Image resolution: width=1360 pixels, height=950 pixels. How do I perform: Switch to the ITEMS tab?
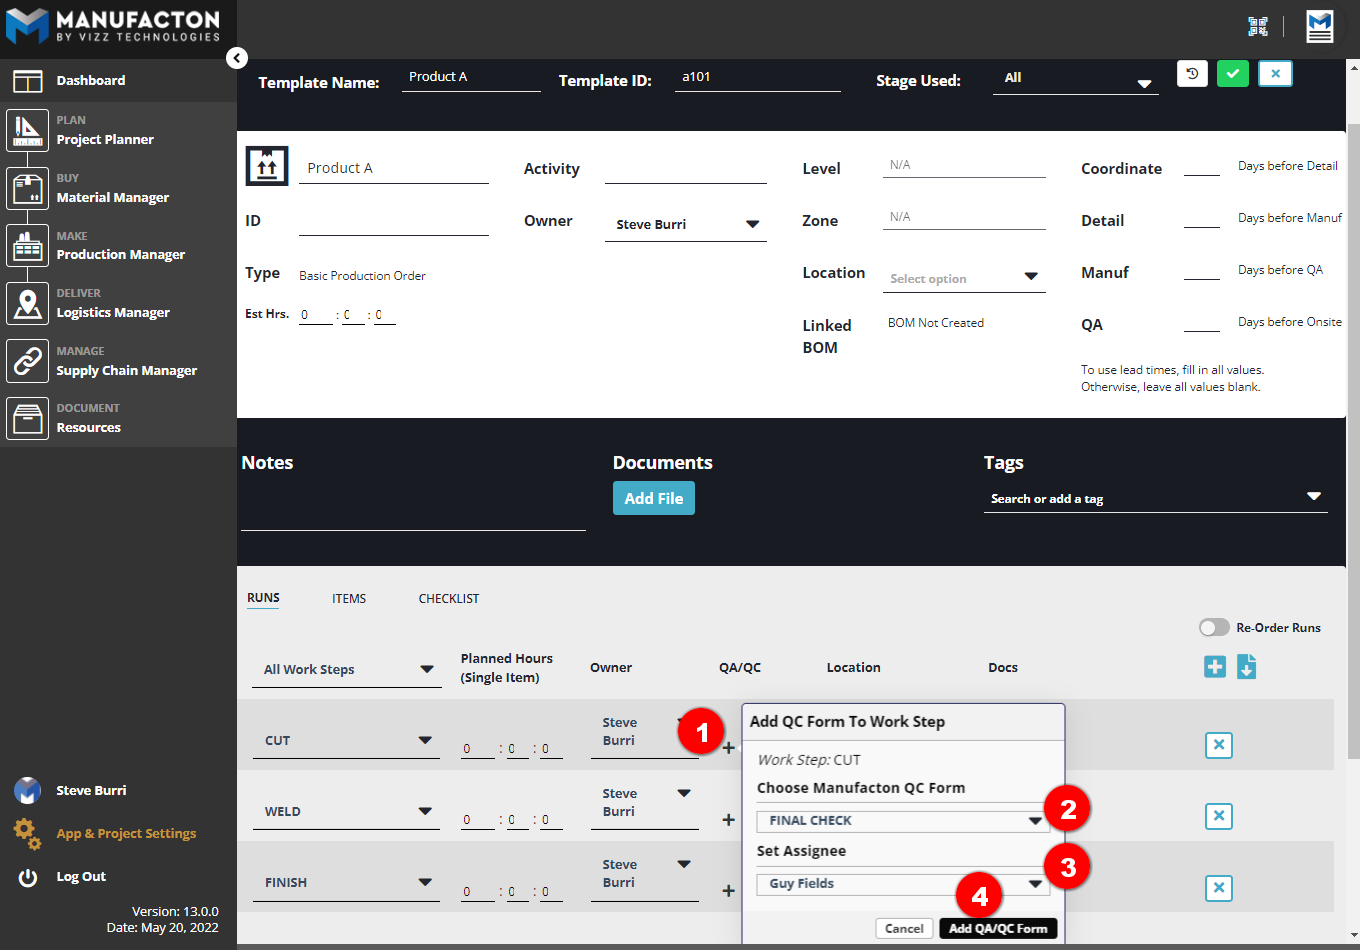(349, 599)
